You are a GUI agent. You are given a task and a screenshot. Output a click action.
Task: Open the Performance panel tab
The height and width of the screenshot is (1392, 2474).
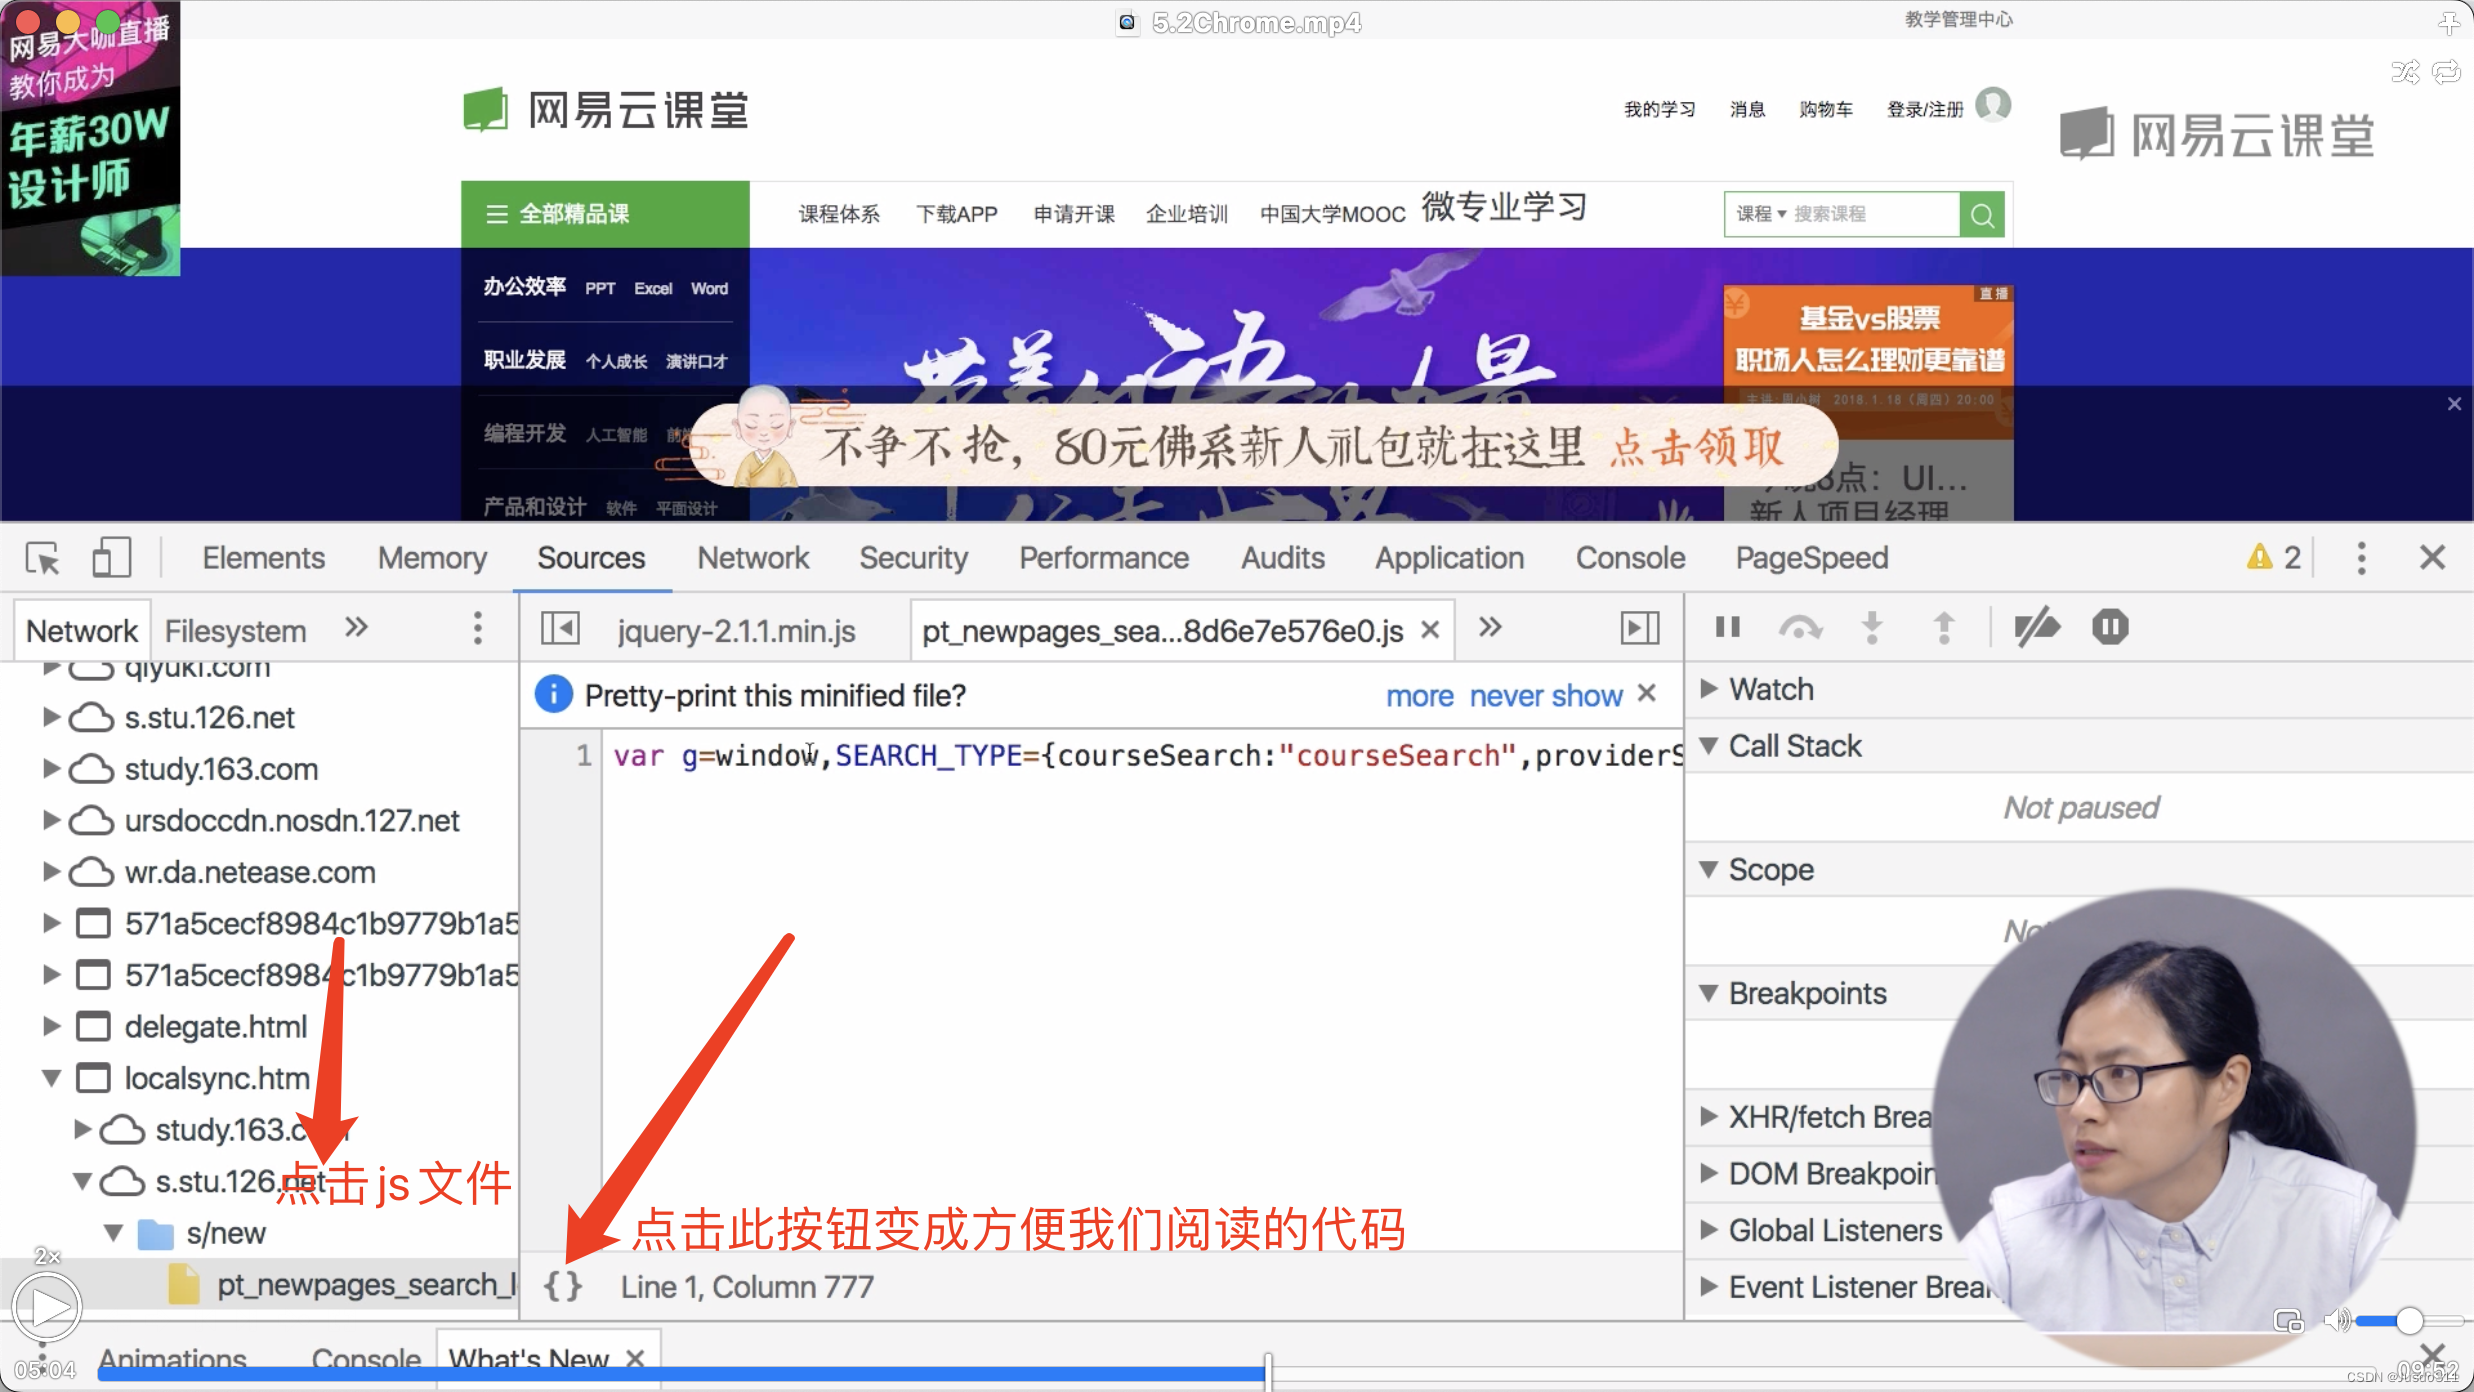1104,558
